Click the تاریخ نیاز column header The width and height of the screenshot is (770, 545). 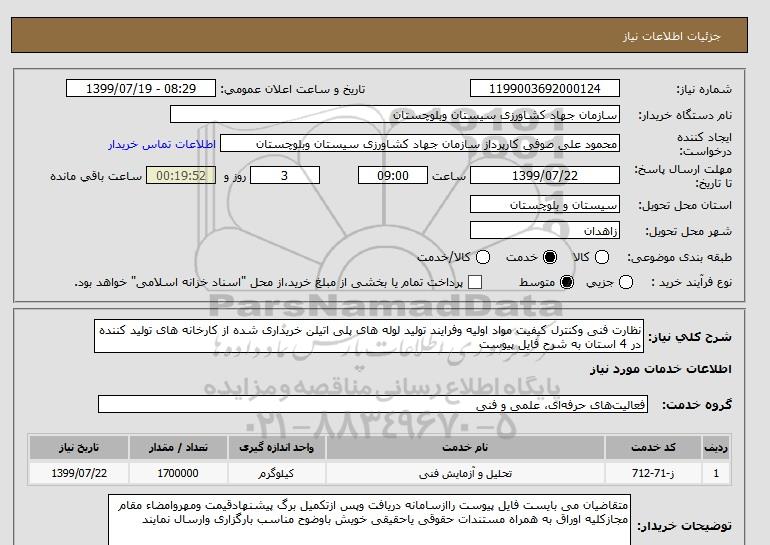[x=79, y=447]
